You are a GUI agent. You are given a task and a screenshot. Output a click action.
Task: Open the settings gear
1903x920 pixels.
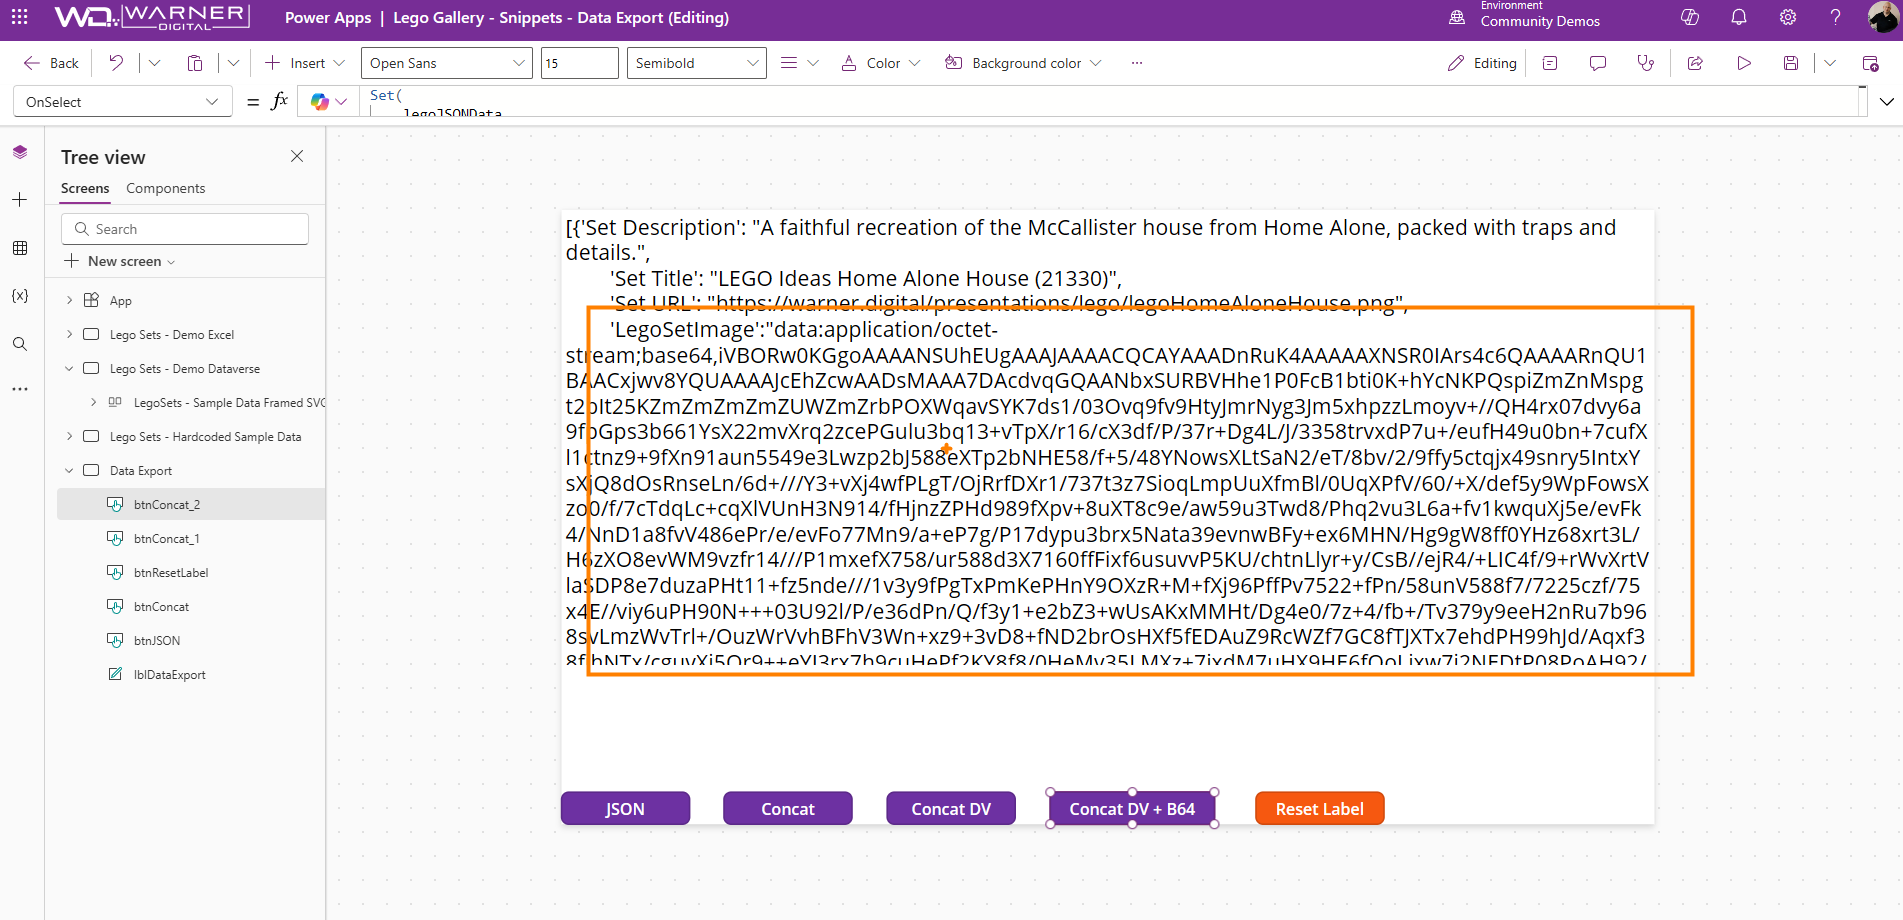pyautogui.click(x=1788, y=17)
